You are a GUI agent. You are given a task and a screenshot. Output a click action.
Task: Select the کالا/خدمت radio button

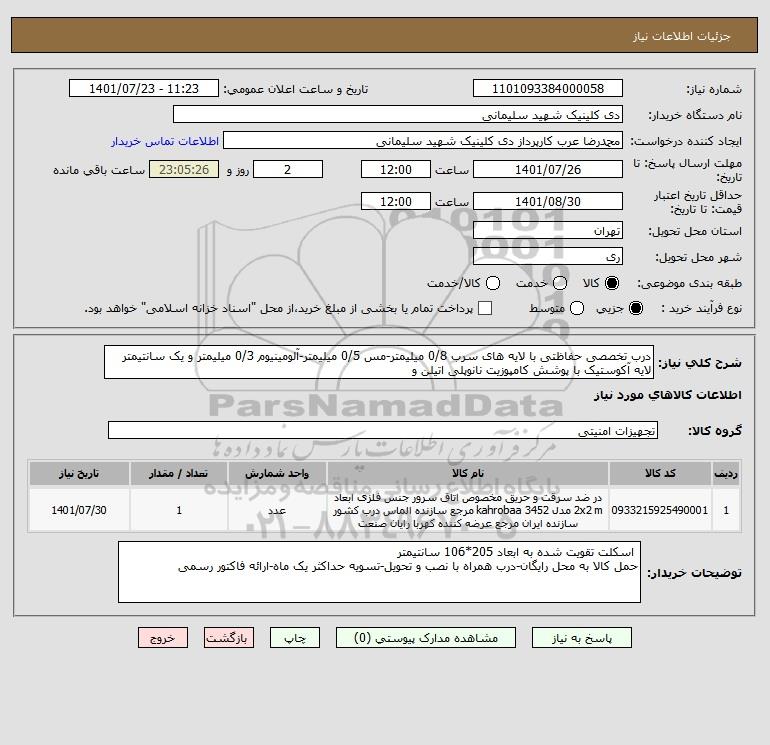(493, 283)
